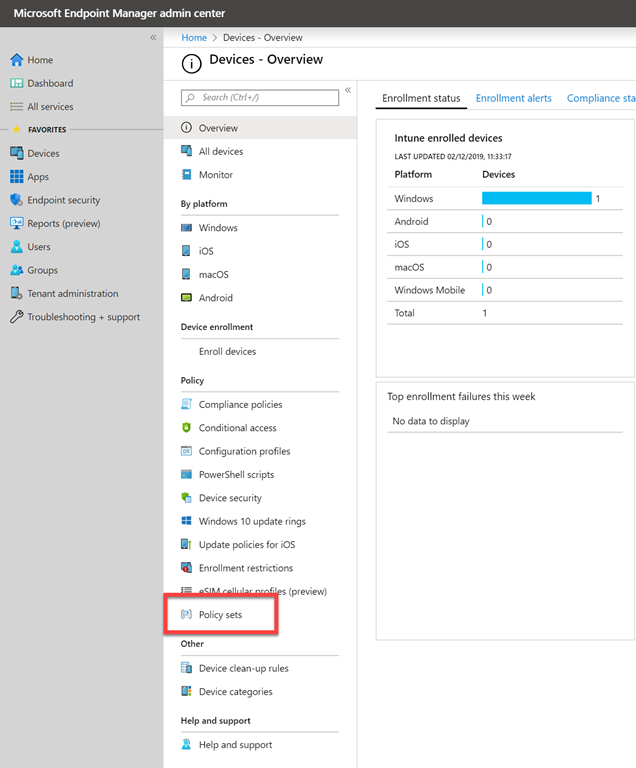
Task: Click the Windows enrolled devices bar
Action: point(537,199)
